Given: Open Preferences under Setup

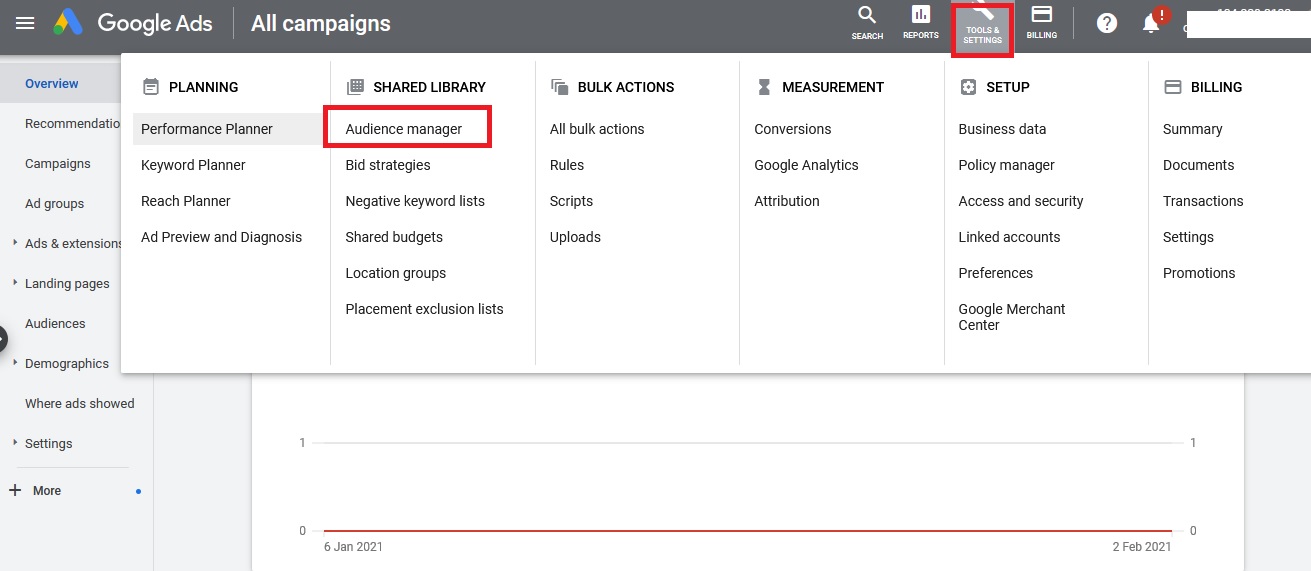Looking at the screenshot, I should click(996, 273).
